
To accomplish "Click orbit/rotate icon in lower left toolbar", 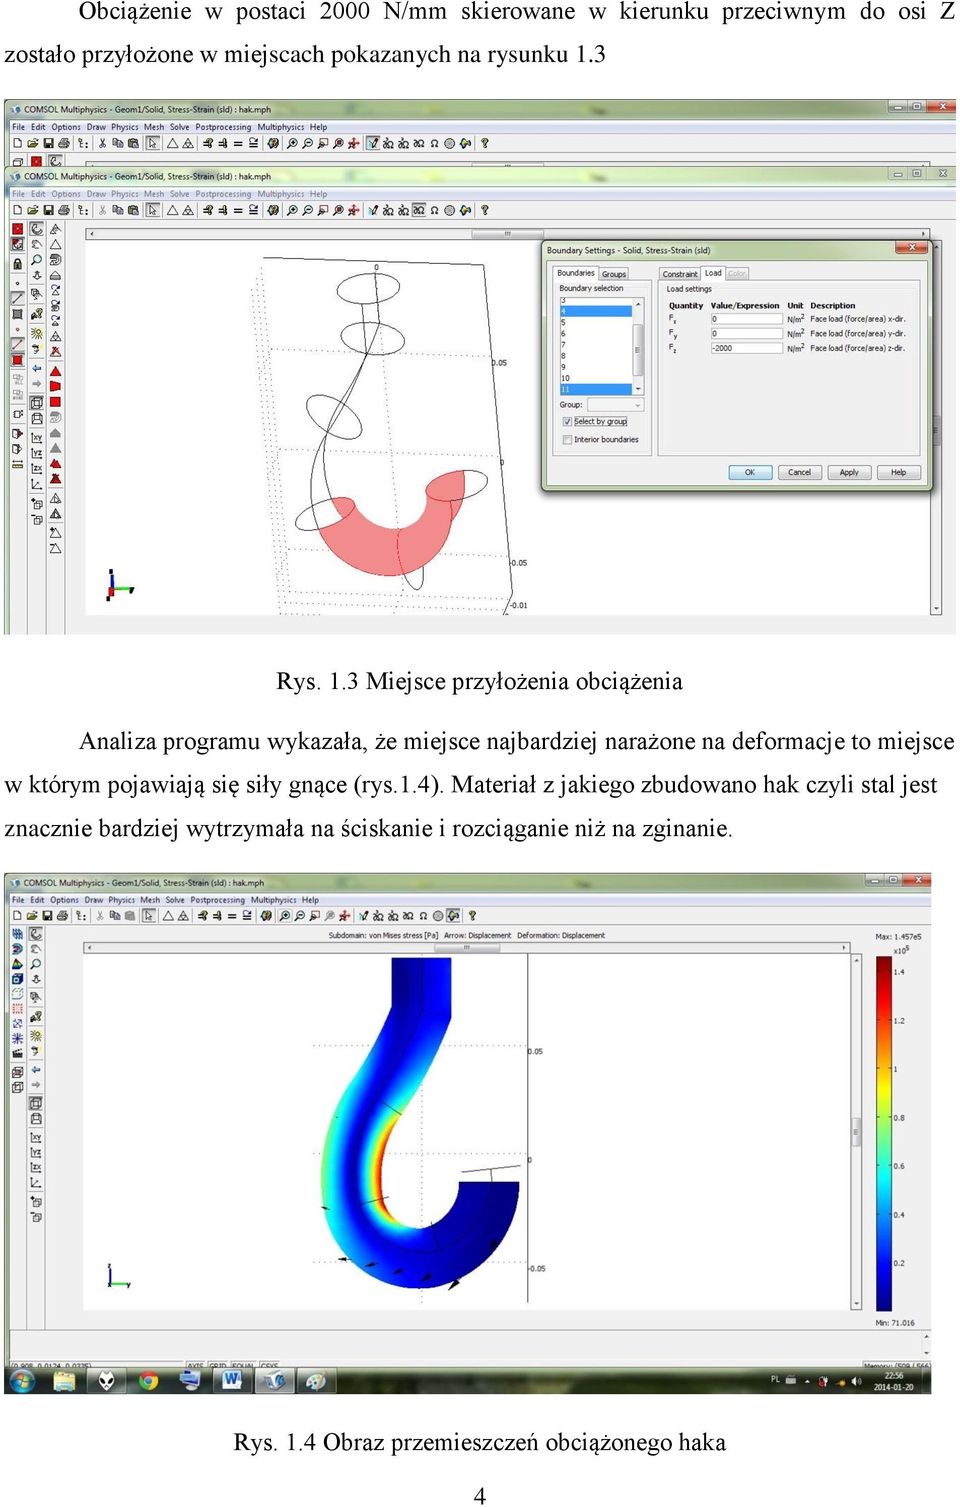I will coord(36,933).
